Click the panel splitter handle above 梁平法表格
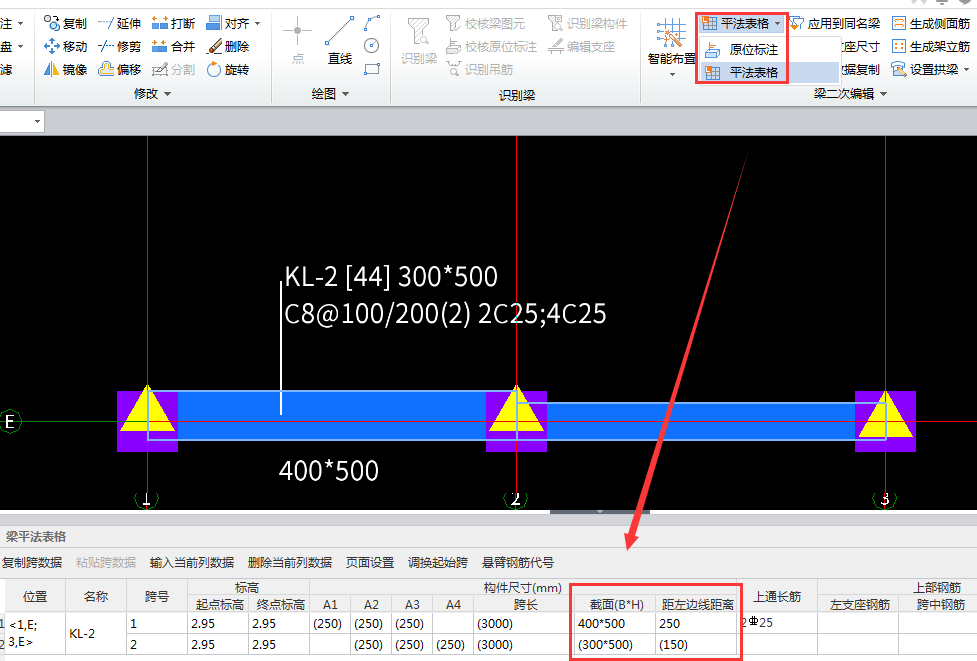The height and width of the screenshot is (661, 977). pyautogui.click(x=599, y=512)
